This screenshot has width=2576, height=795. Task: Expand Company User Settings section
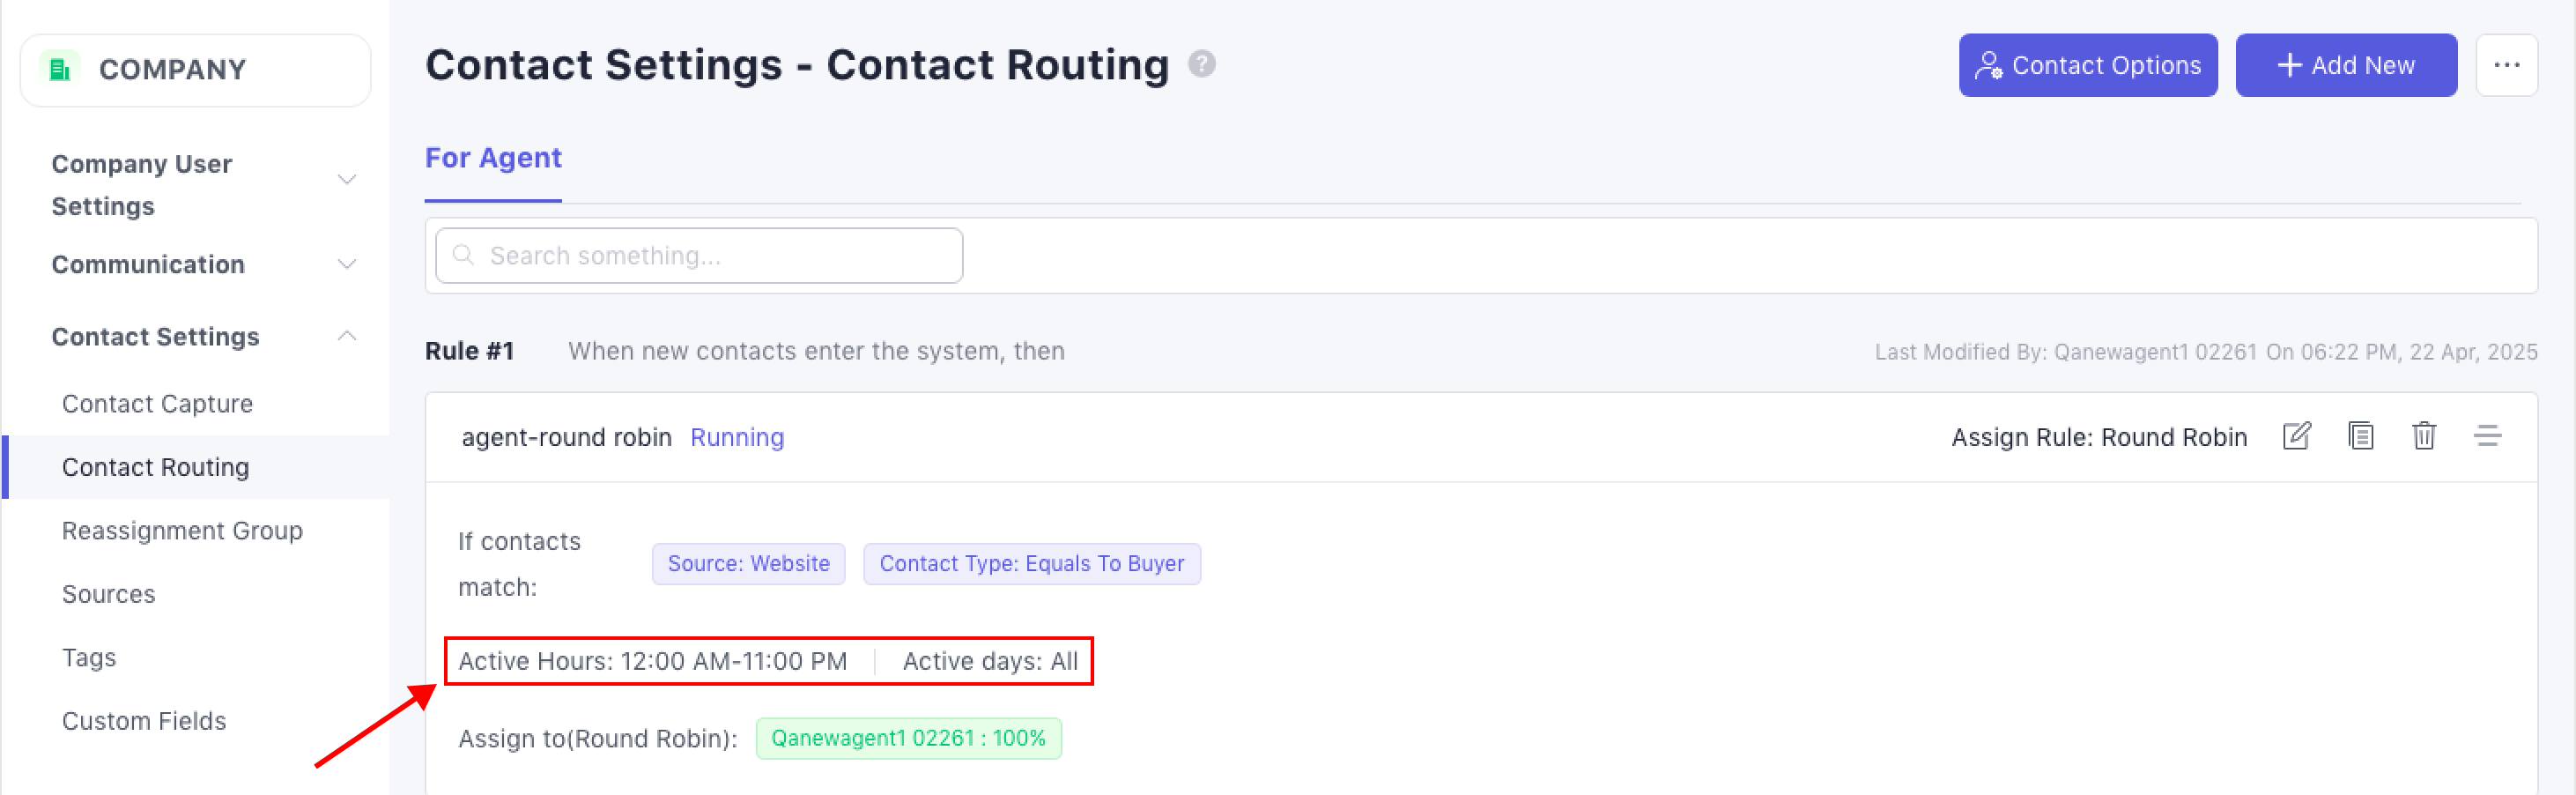click(x=346, y=180)
